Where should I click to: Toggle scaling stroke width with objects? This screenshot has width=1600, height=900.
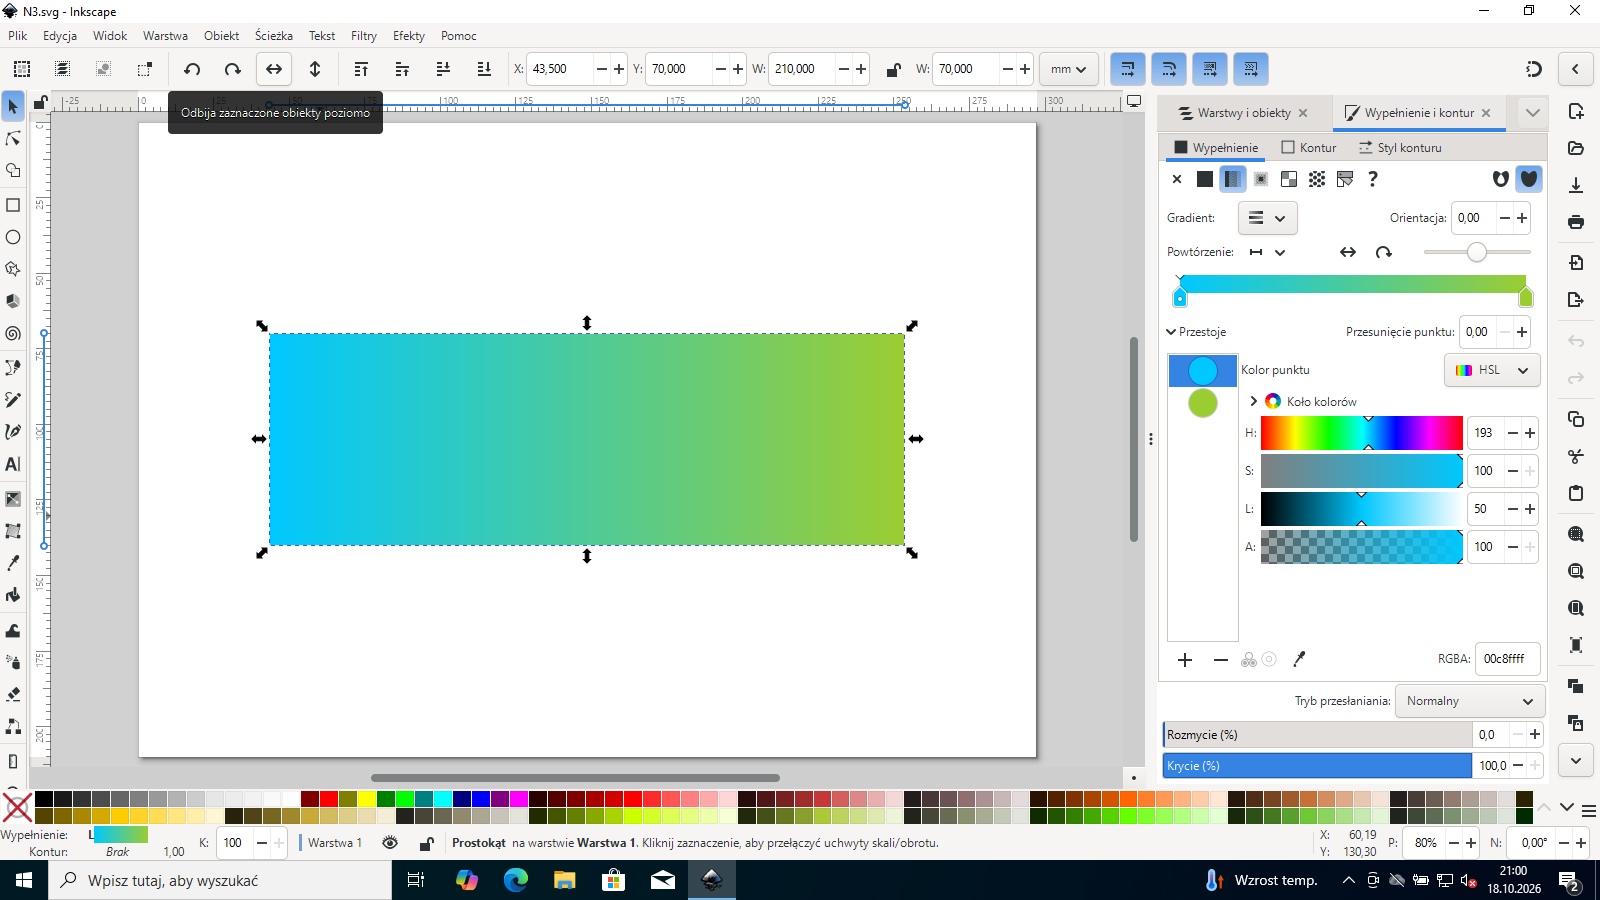click(1128, 69)
